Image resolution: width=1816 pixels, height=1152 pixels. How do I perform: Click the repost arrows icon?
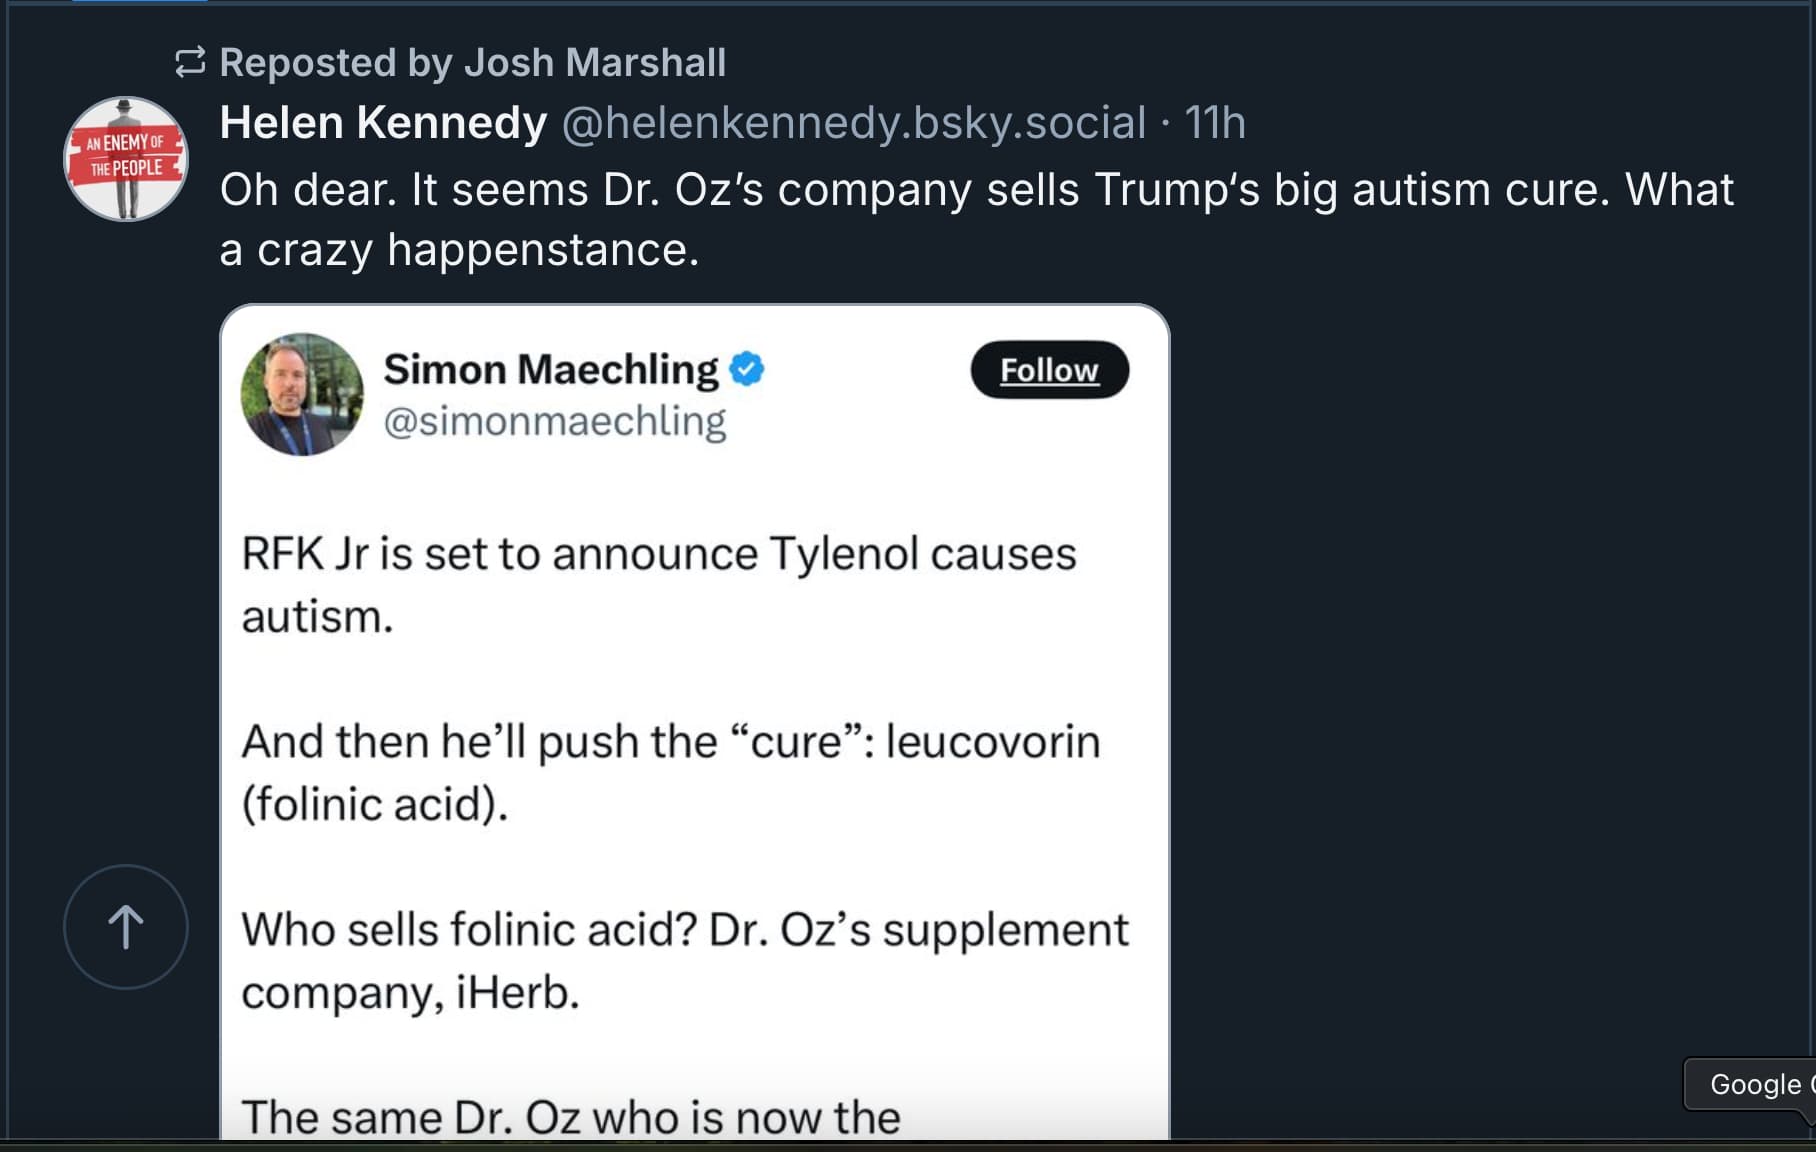pos(190,62)
